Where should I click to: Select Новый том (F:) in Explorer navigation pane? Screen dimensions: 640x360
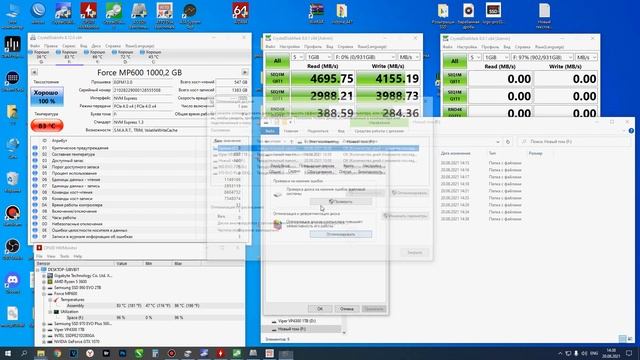291,329
